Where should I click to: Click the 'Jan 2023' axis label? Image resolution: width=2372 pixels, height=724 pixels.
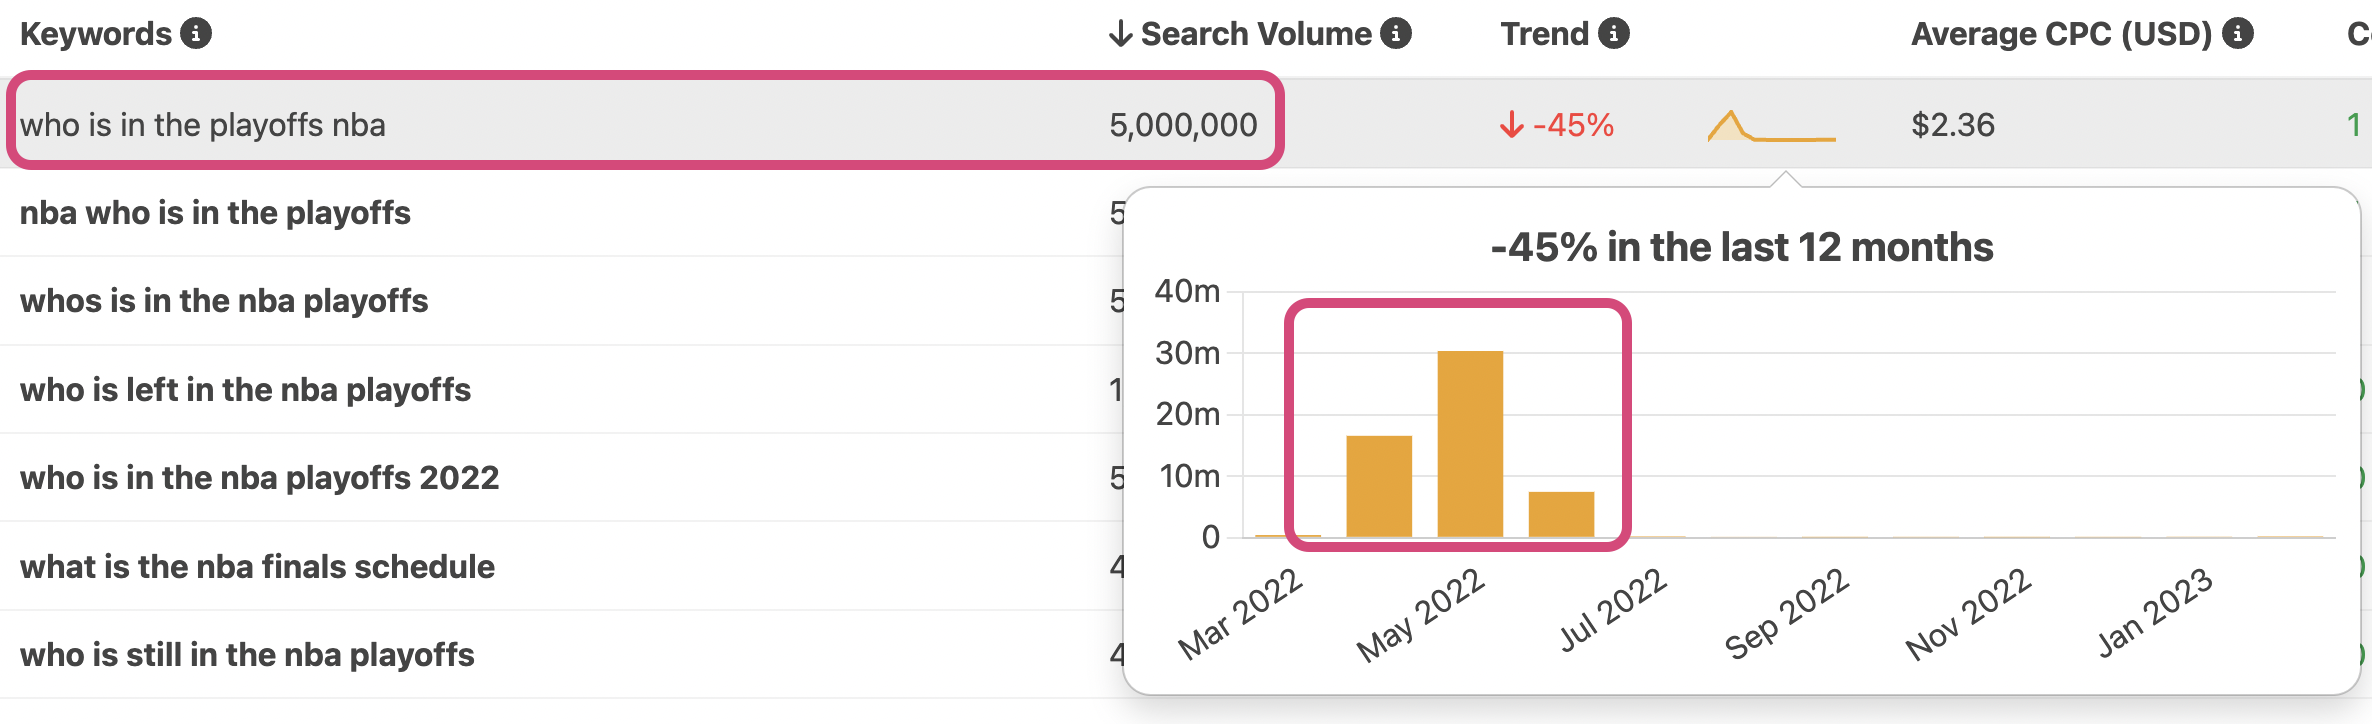click(x=2155, y=612)
